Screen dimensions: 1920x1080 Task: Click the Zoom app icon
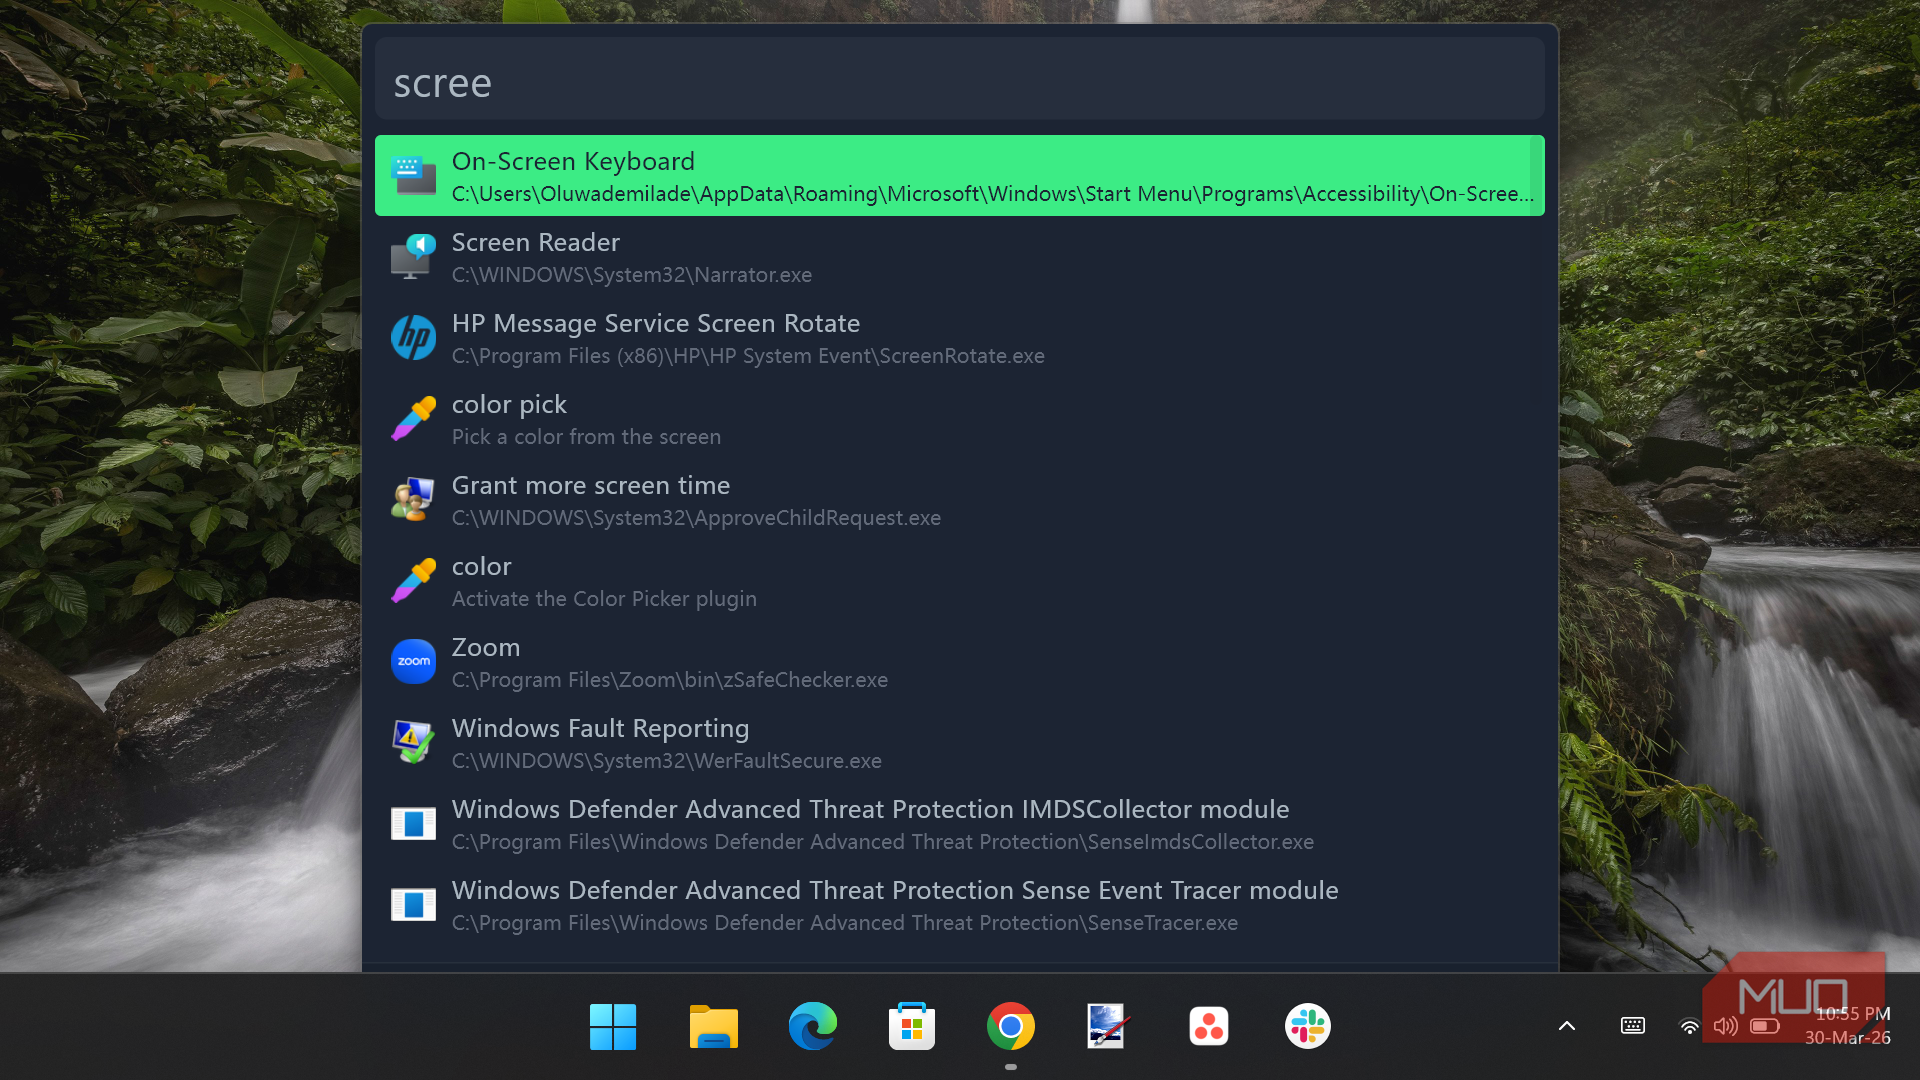click(x=413, y=662)
